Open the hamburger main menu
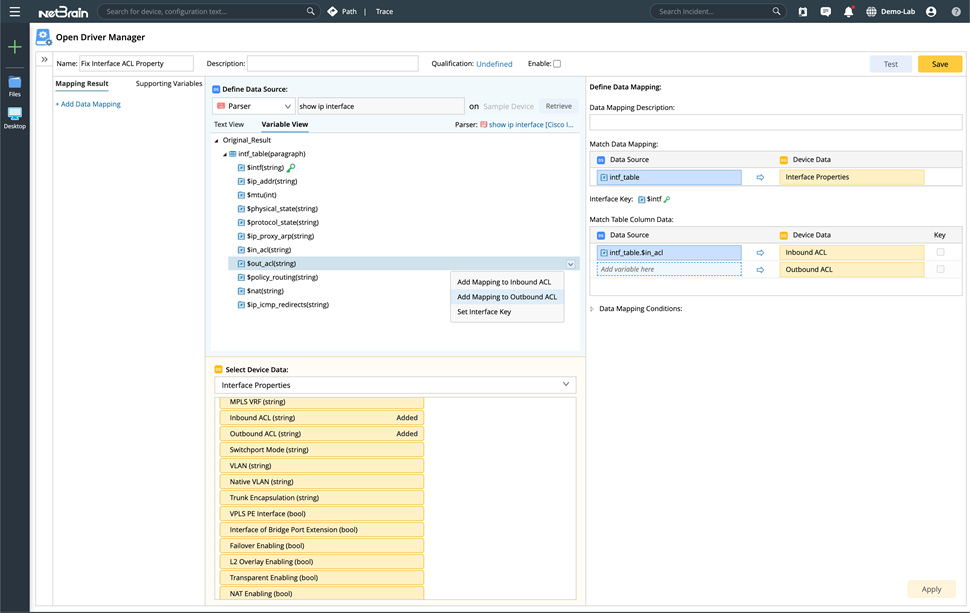970x613 pixels. [x=14, y=12]
